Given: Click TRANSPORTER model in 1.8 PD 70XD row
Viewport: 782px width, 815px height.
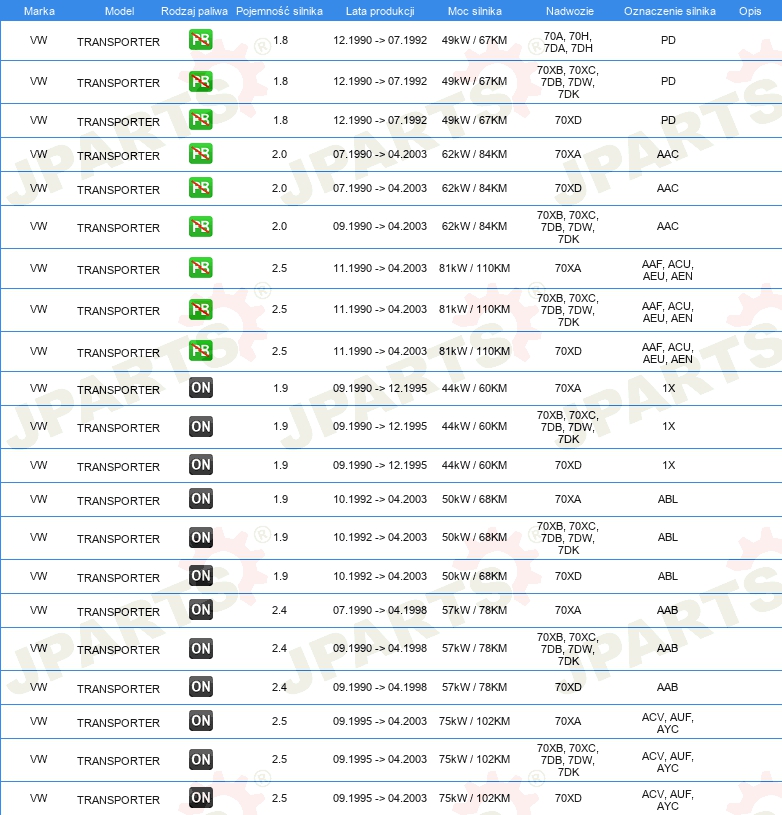Looking at the screenshot, I should coord(118,122).
